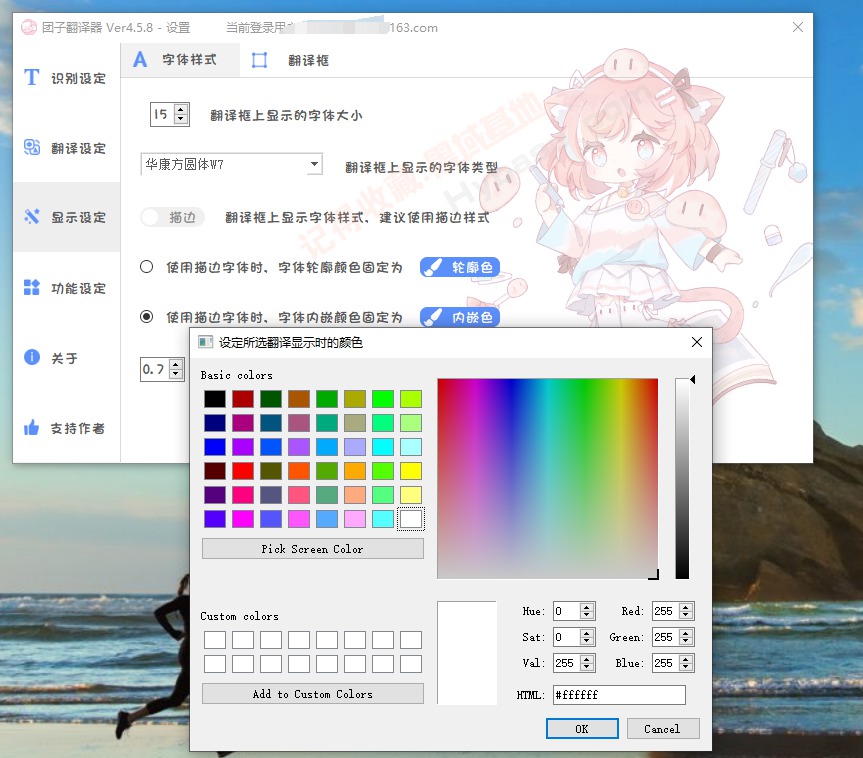Screen dimensions: 863x758
Task: Click the HTML #ffffff hex field
Action: tap(619, 695)
